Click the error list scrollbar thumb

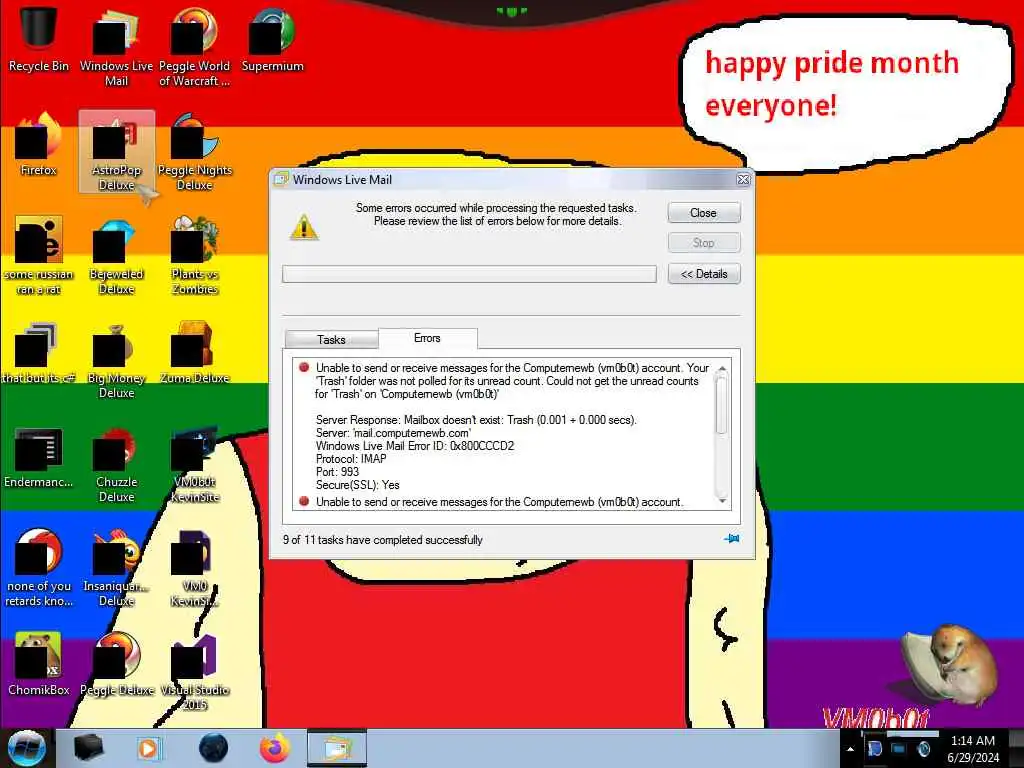tap(722, 405)
